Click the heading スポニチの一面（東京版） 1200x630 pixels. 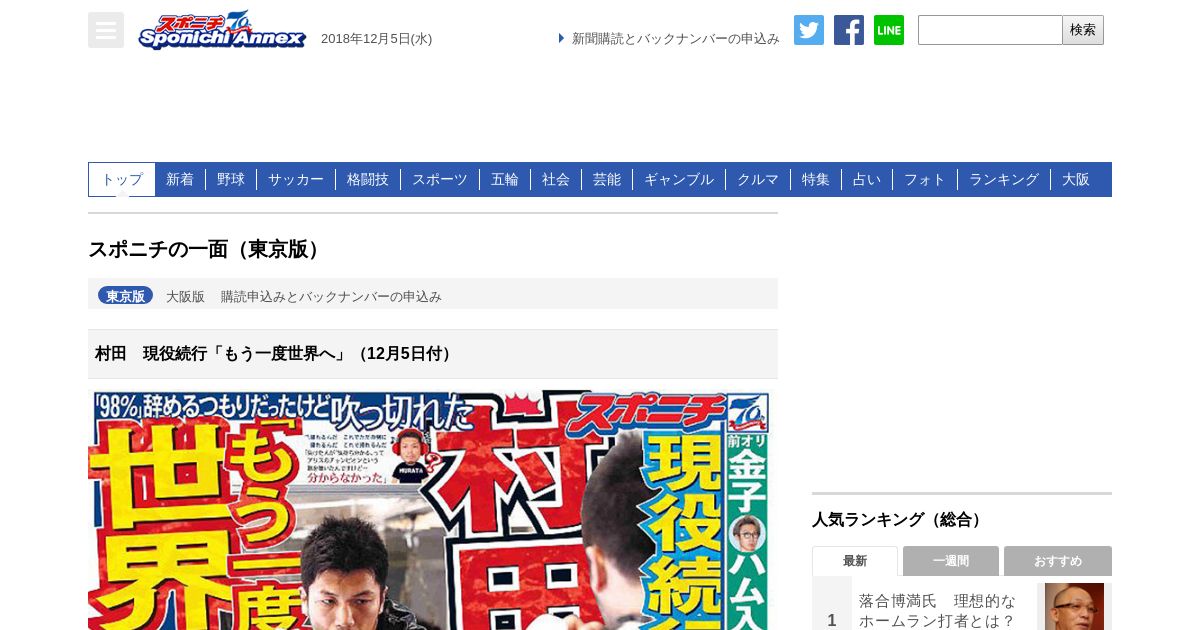(x=207, y=249)
